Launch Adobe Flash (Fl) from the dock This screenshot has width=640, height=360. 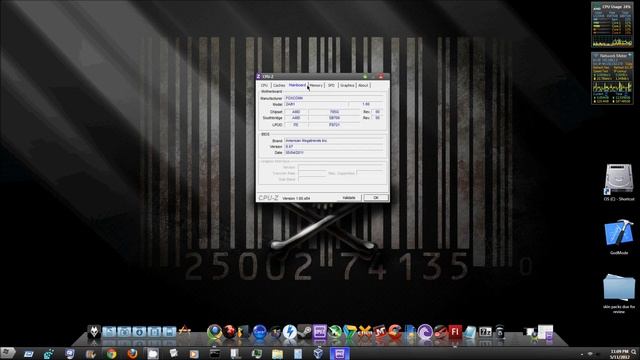(455, 332)
